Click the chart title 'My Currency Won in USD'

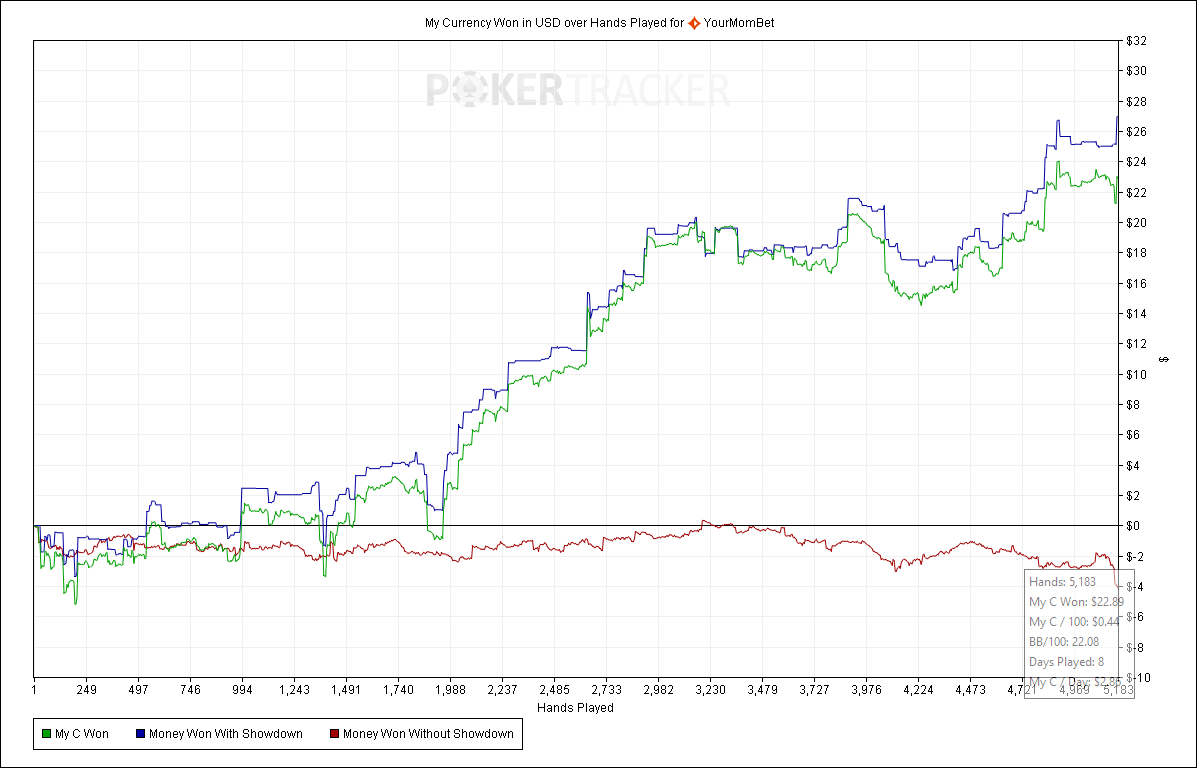[x=493, y=23]
